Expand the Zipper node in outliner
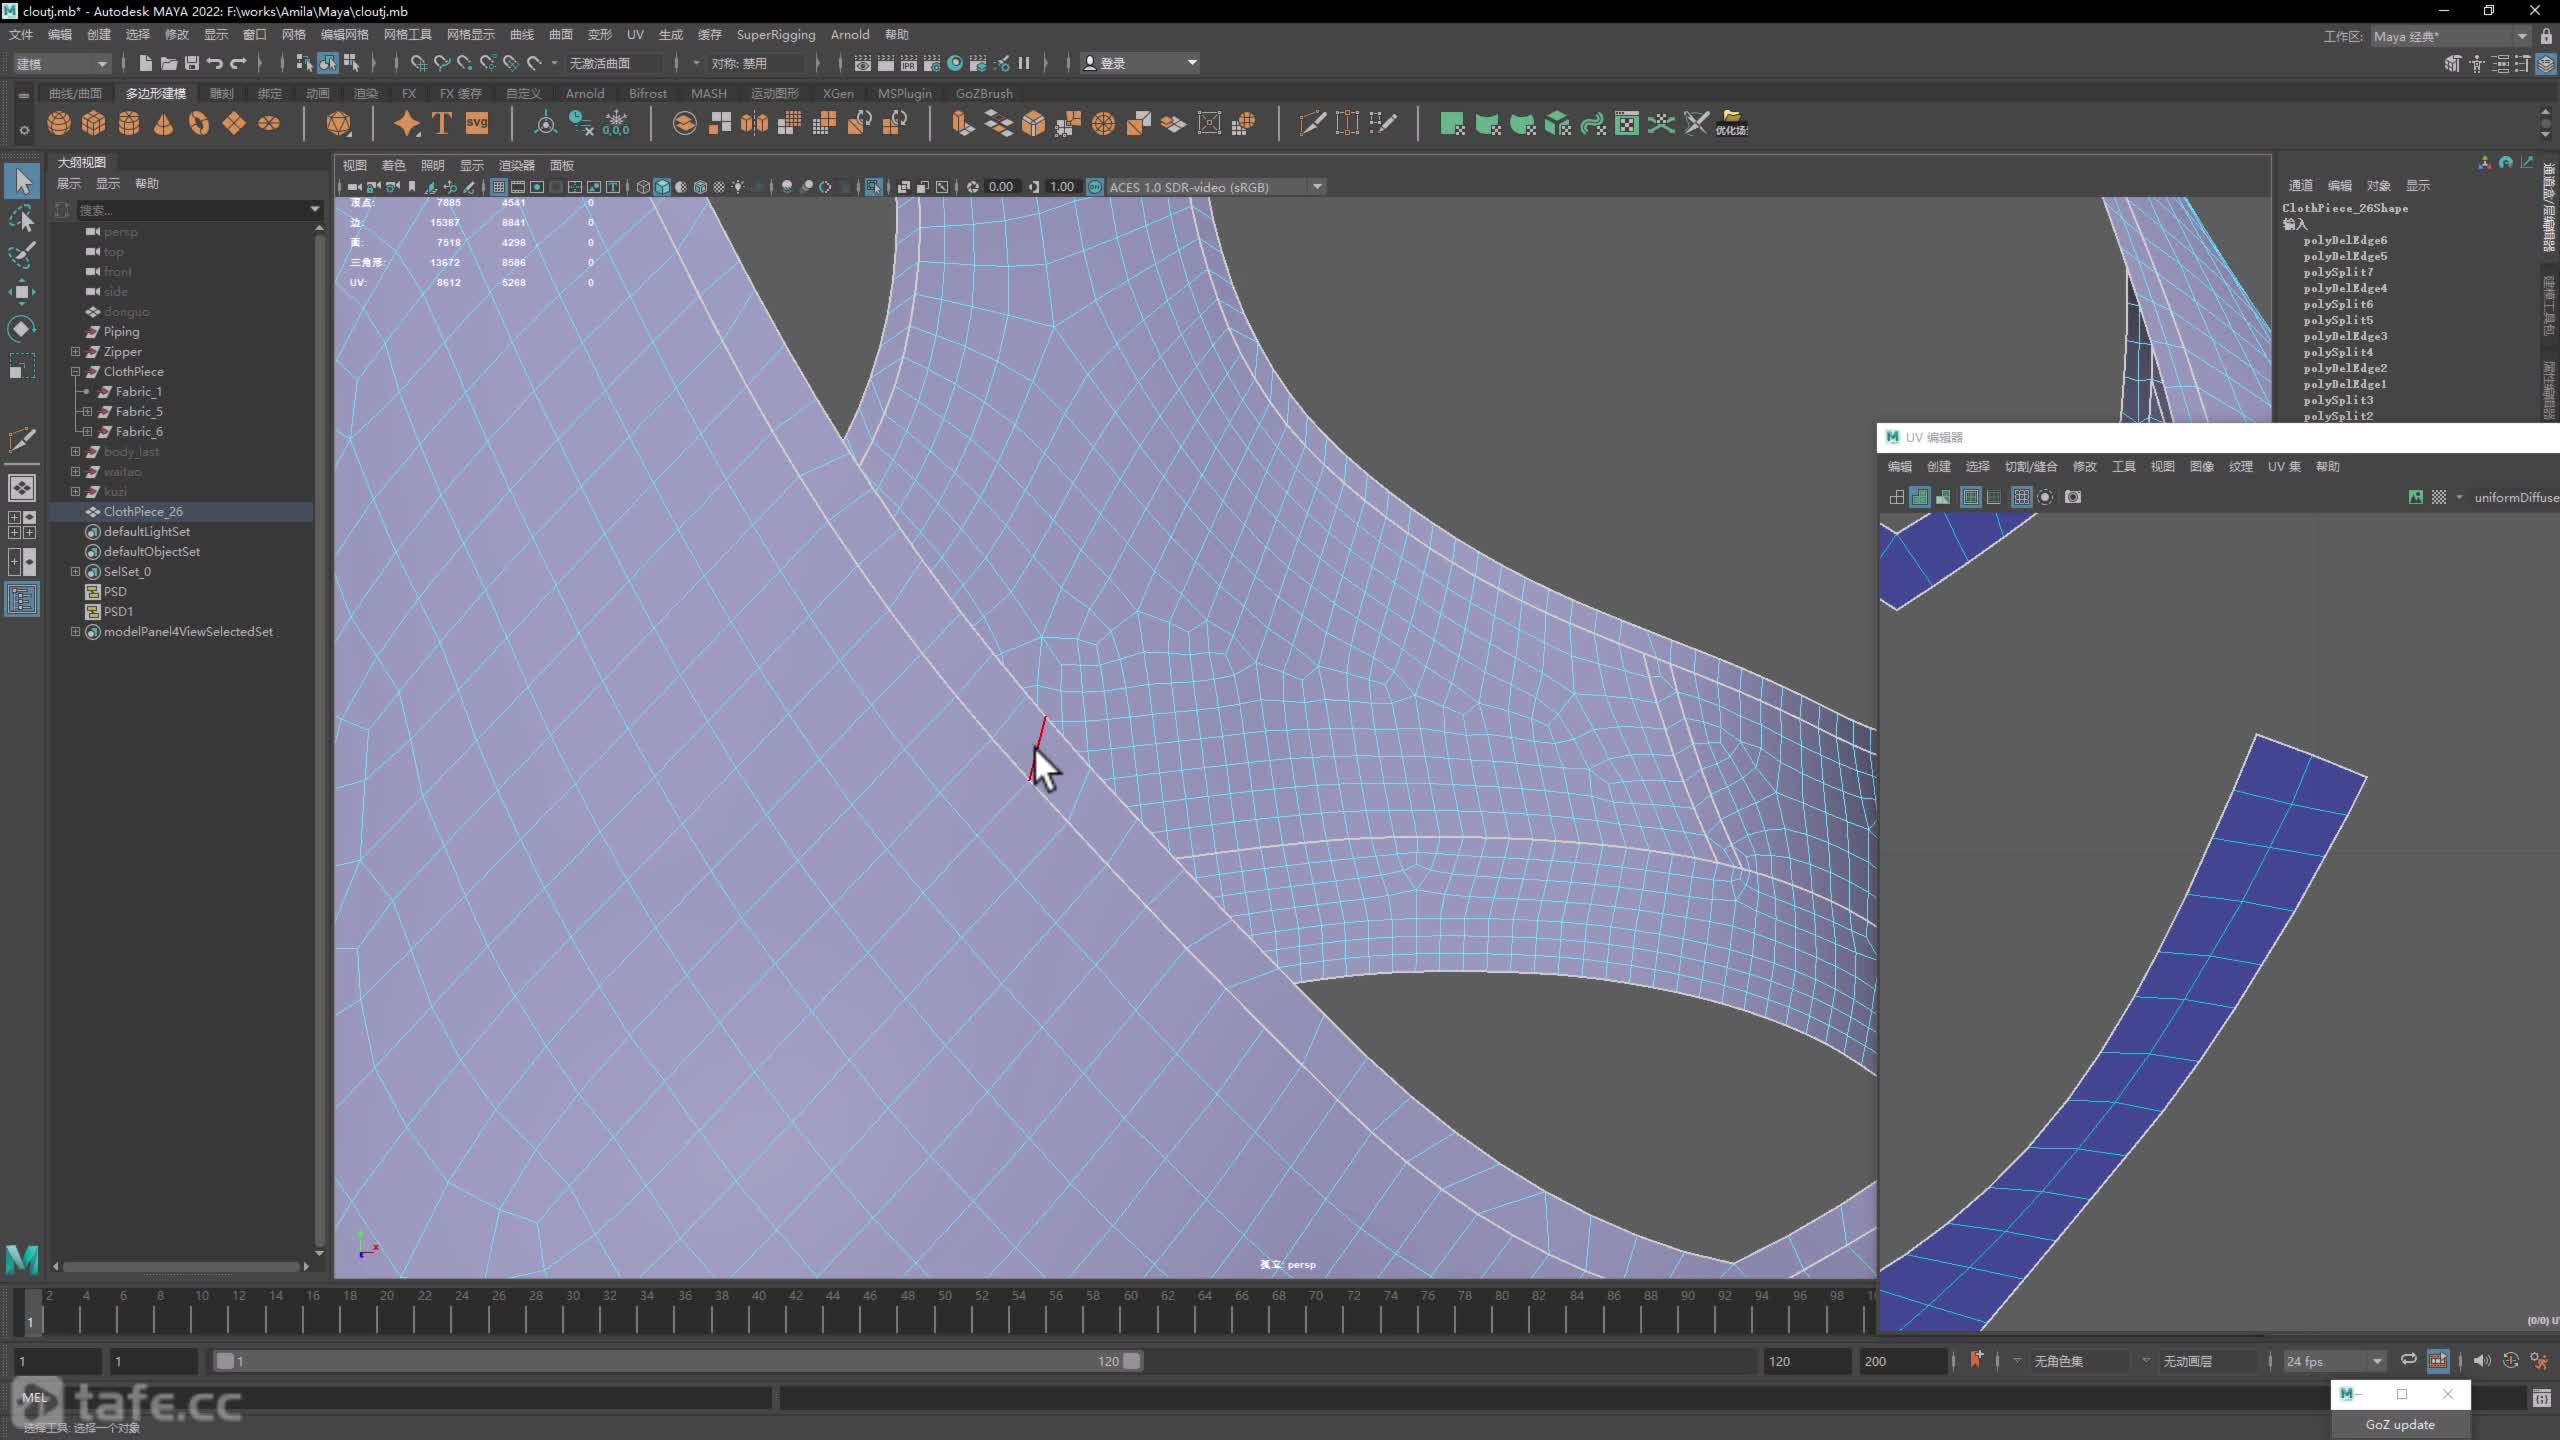This screenshot has height=1440, width=2560. [75, 351]
